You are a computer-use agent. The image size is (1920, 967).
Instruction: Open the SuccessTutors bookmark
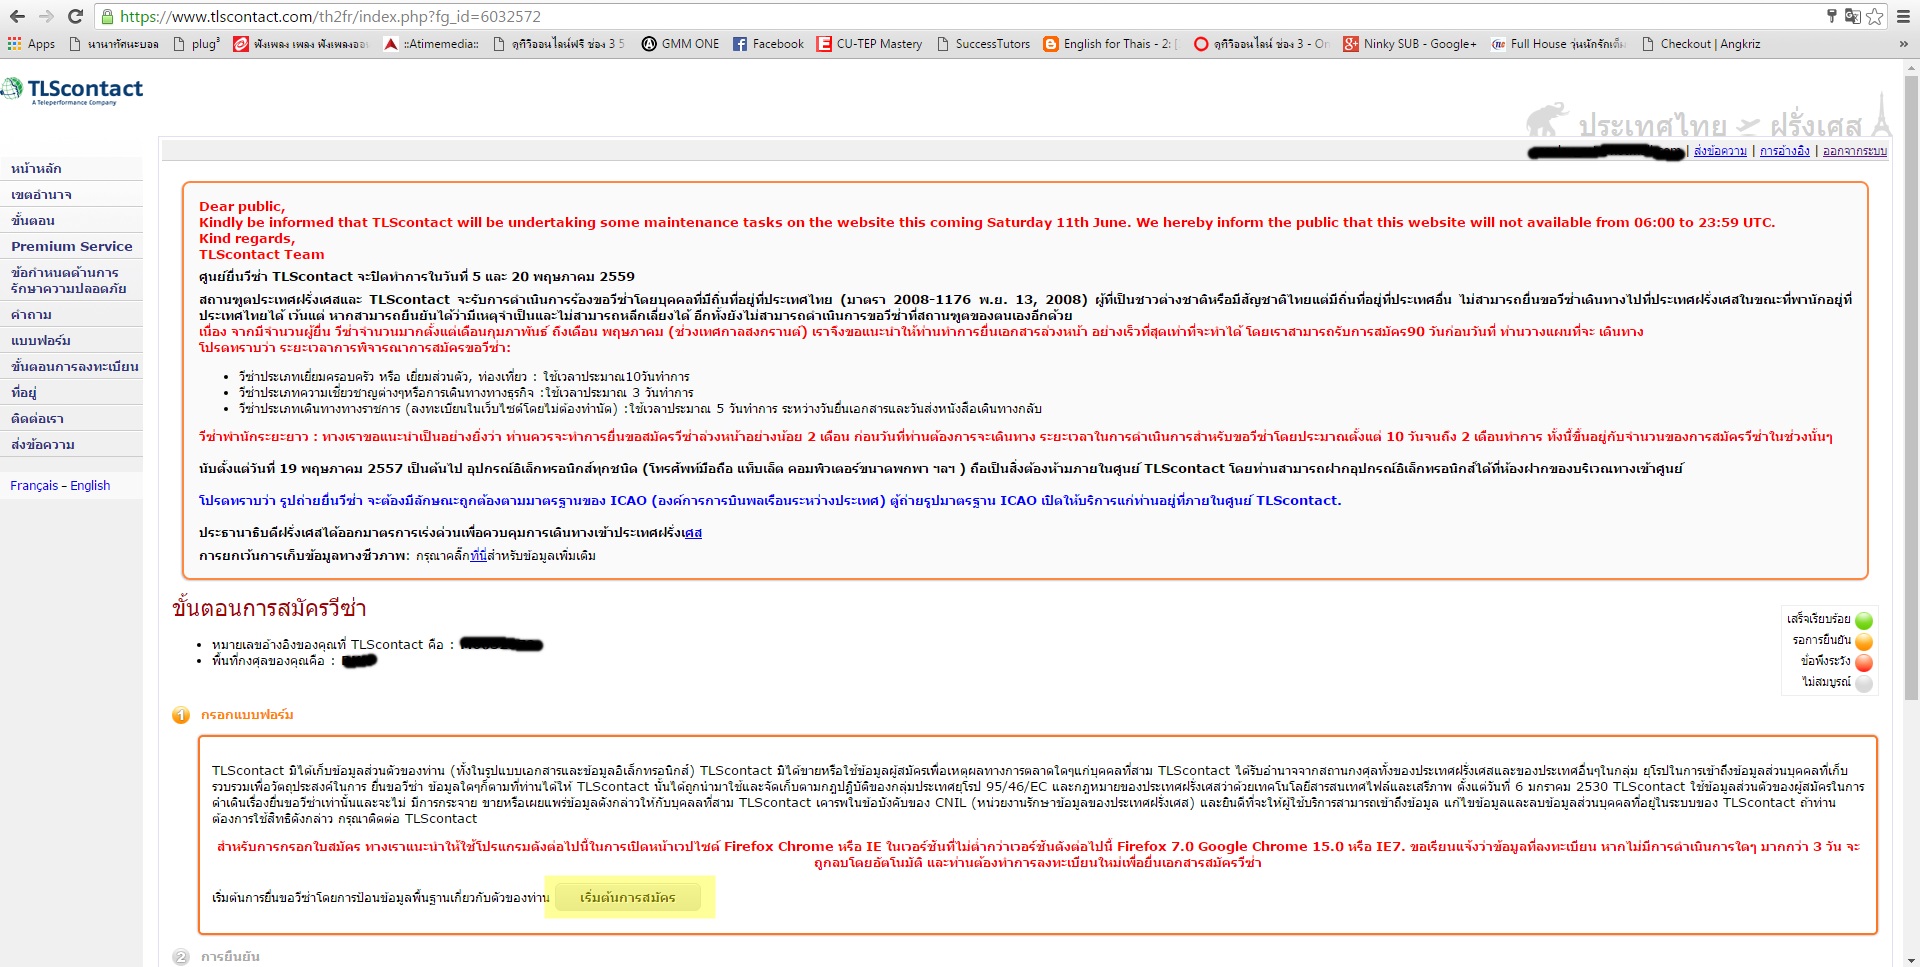coord(983,44)
